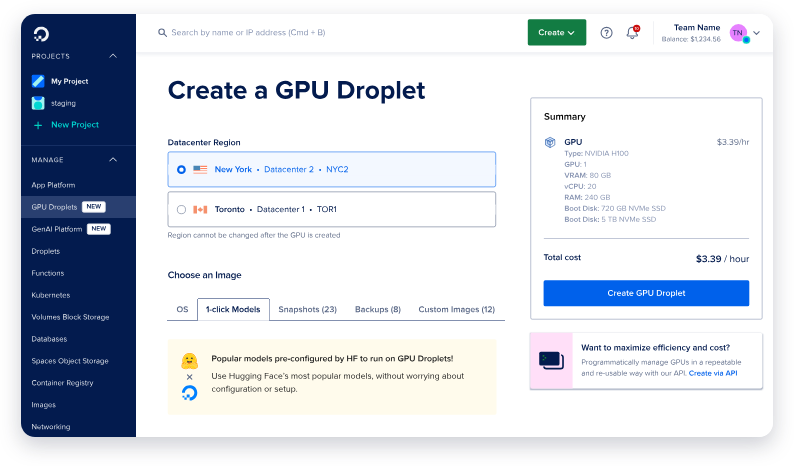
Task: Select the Toronto TOR1 radio button
Action: (x=181, y=209)
